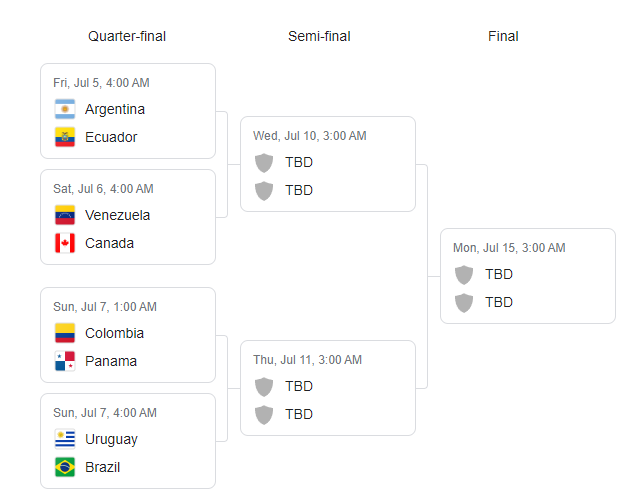Open the Brazil team name link
Image resolution: width=636 pixels, height=500 pixels.
pos(103,467)
